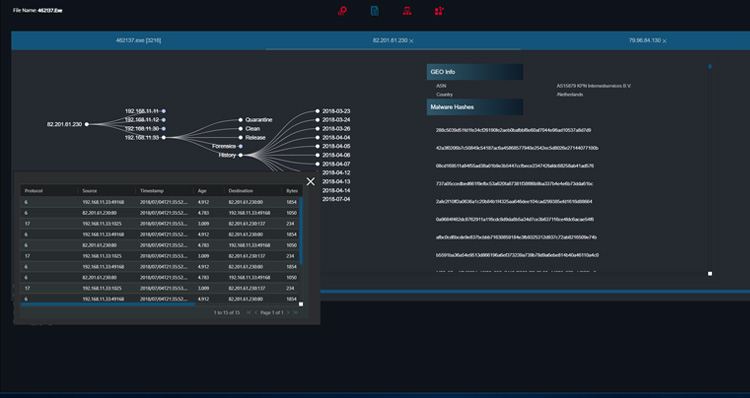The image size is (750, 398).
Task: Select the hash starting with b5591ba
Action: [x=517, y=255]
